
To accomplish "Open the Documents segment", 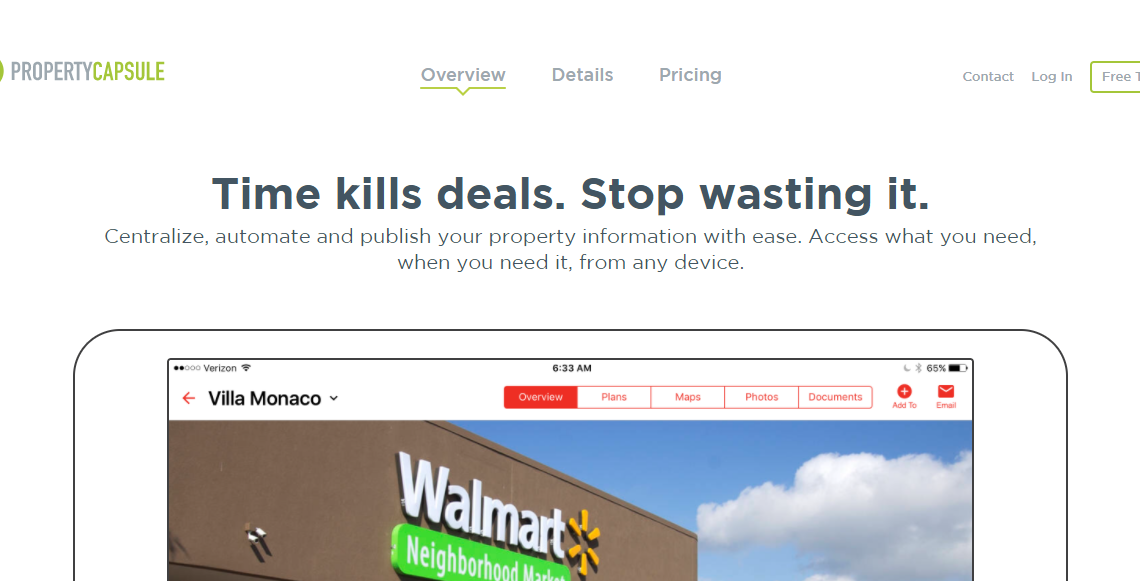I will tap(835, 397).
